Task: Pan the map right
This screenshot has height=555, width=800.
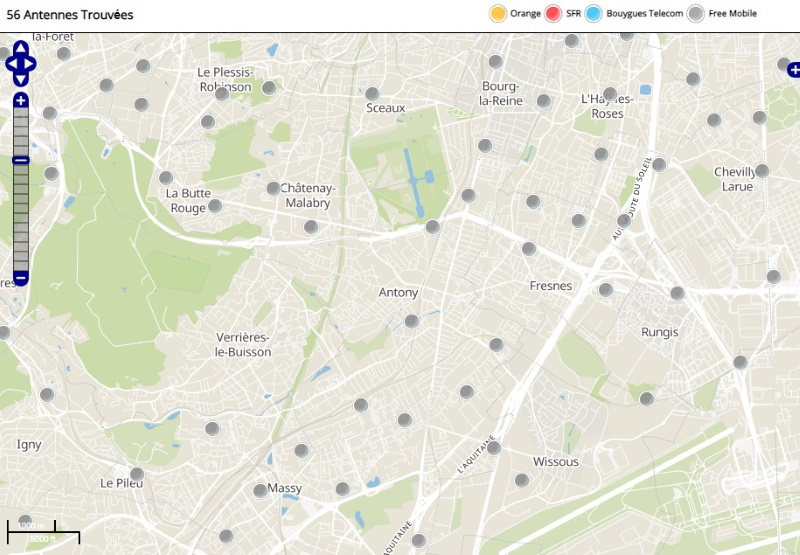Action: [31, 65]
